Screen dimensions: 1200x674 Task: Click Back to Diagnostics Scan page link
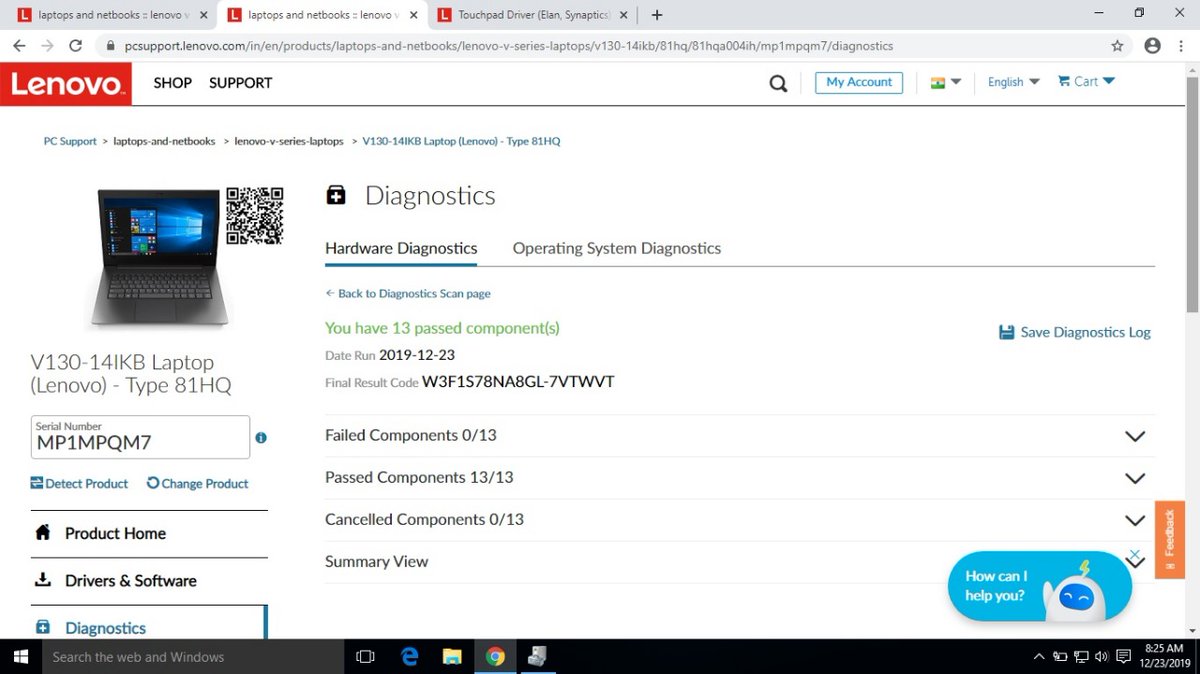408,294
